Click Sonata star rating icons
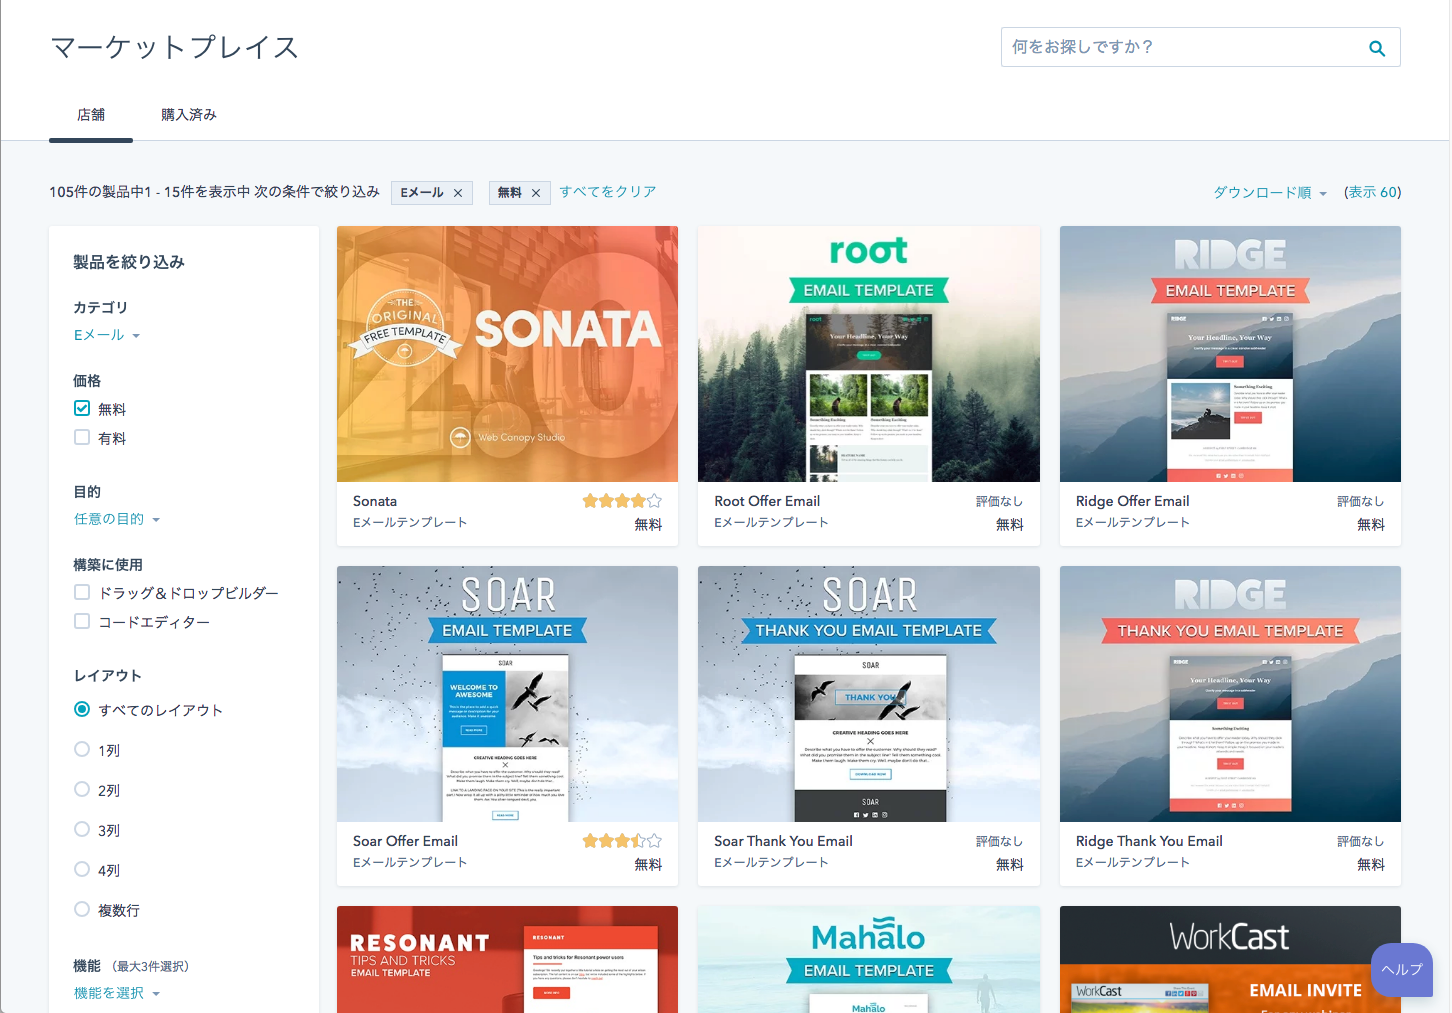 pyautogui.click(x=621, y=501)
